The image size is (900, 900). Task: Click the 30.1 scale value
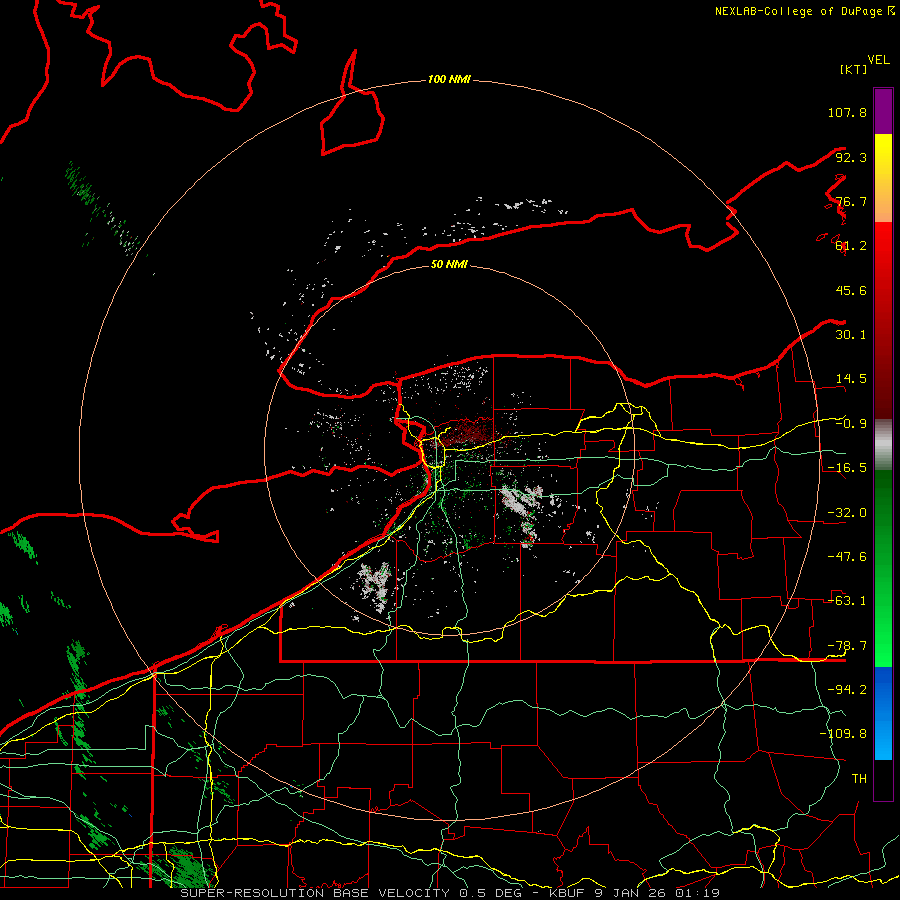pos(851,335)
